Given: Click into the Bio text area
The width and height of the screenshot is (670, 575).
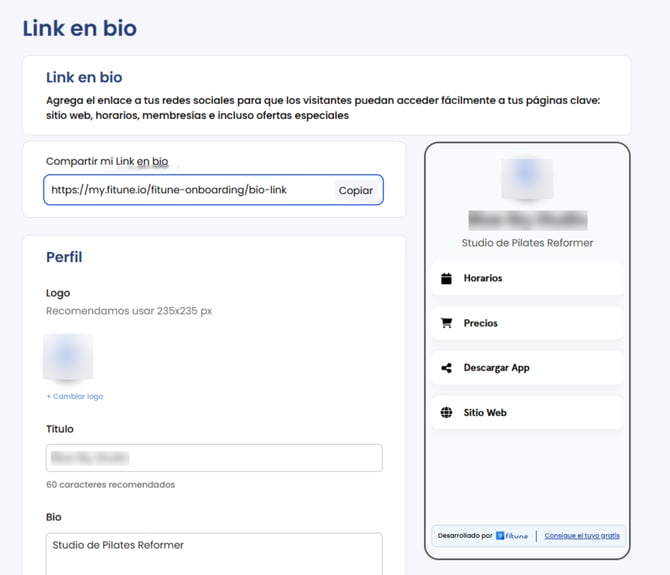Looking at the screenshot, I should pyautogui.click(x=214, y=554).
